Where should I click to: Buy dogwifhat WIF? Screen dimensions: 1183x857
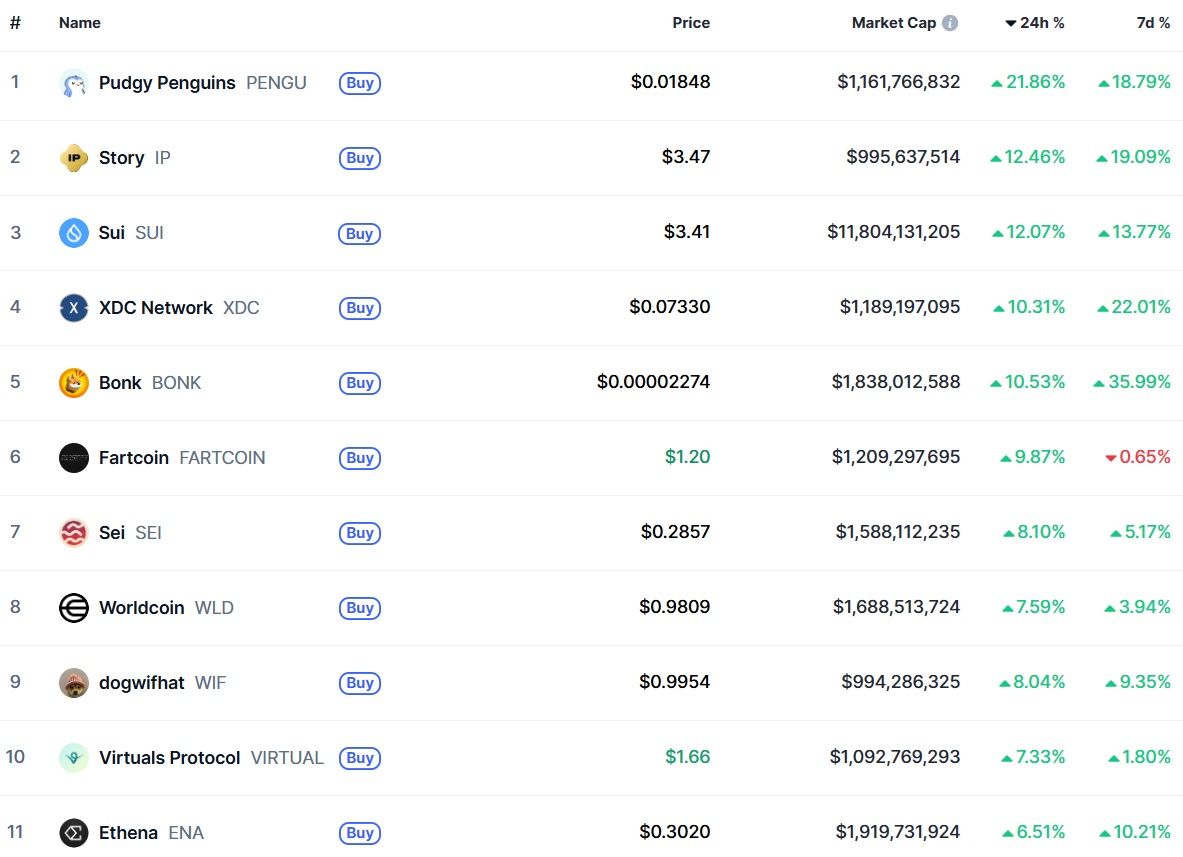(x=360, y=683)
